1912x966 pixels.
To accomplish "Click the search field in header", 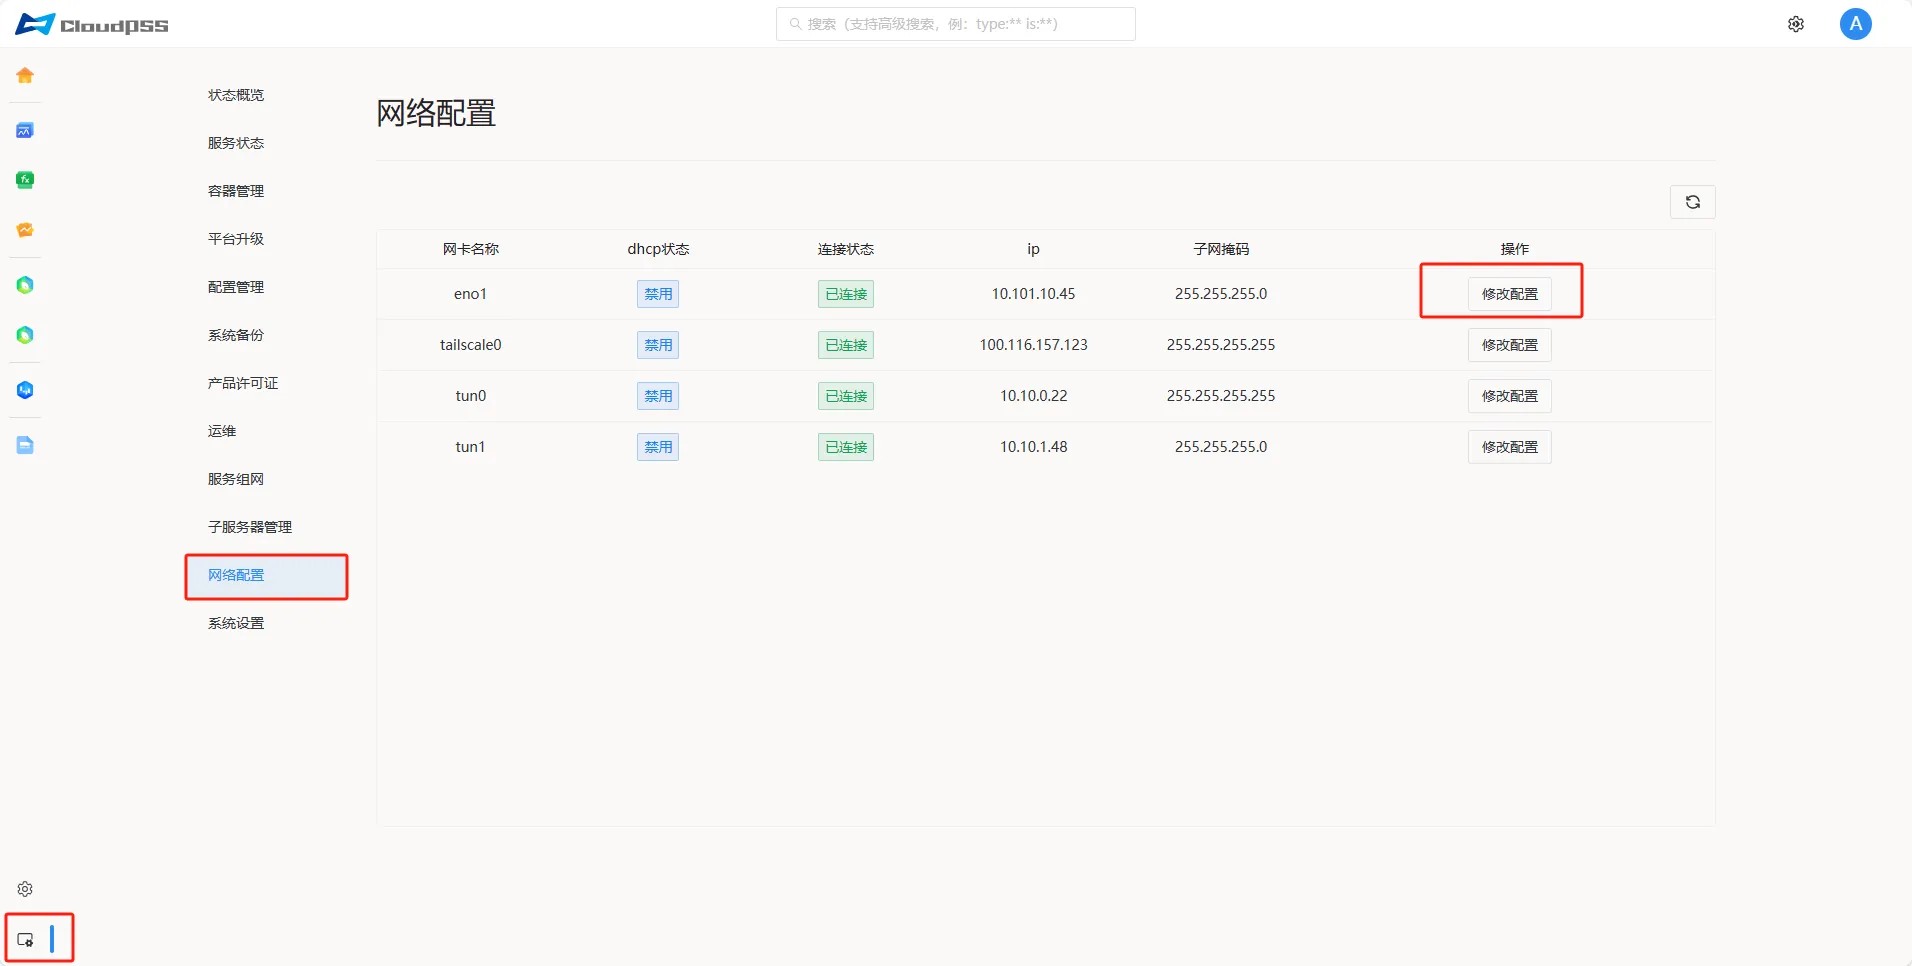I will coord(956,24).
